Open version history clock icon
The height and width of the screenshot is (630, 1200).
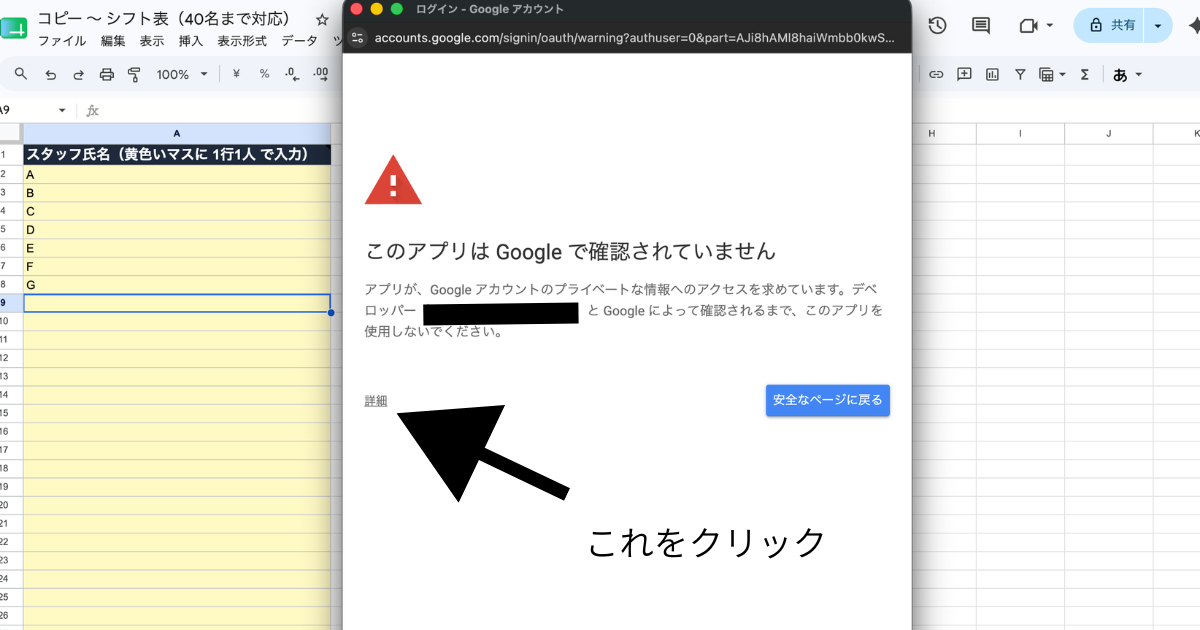937,26
